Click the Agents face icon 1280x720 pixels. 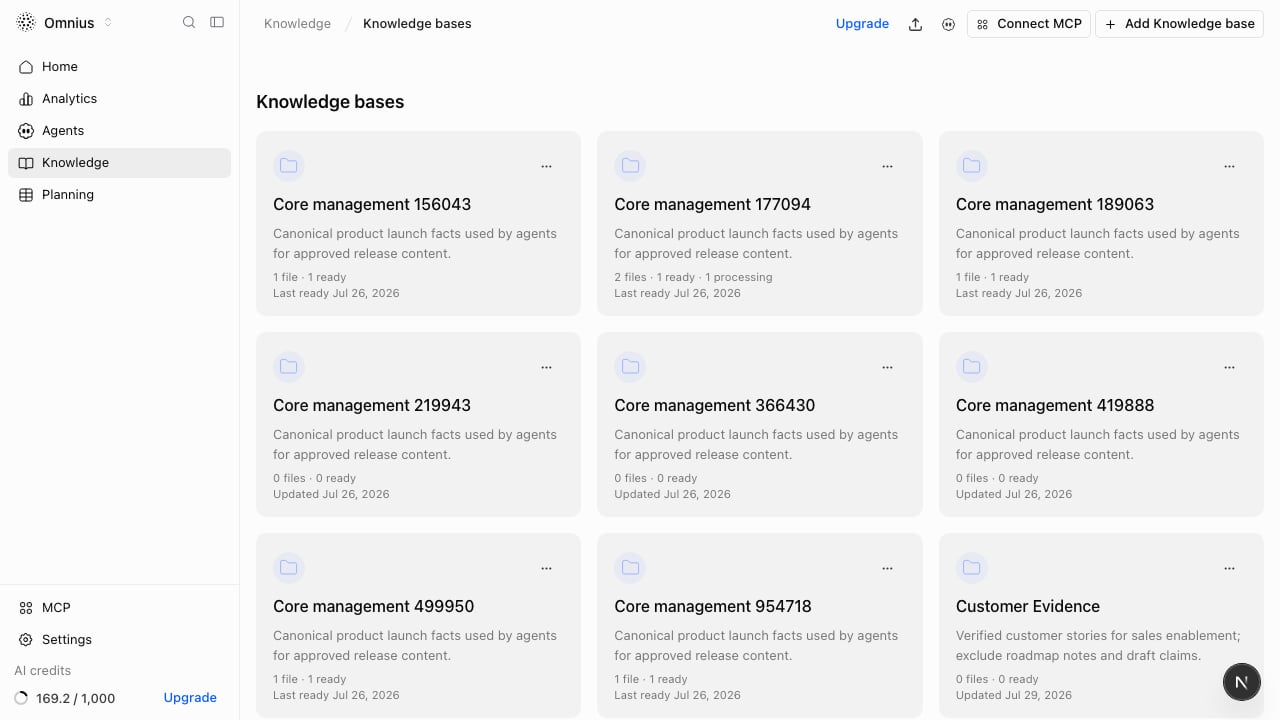click(26, 130)
